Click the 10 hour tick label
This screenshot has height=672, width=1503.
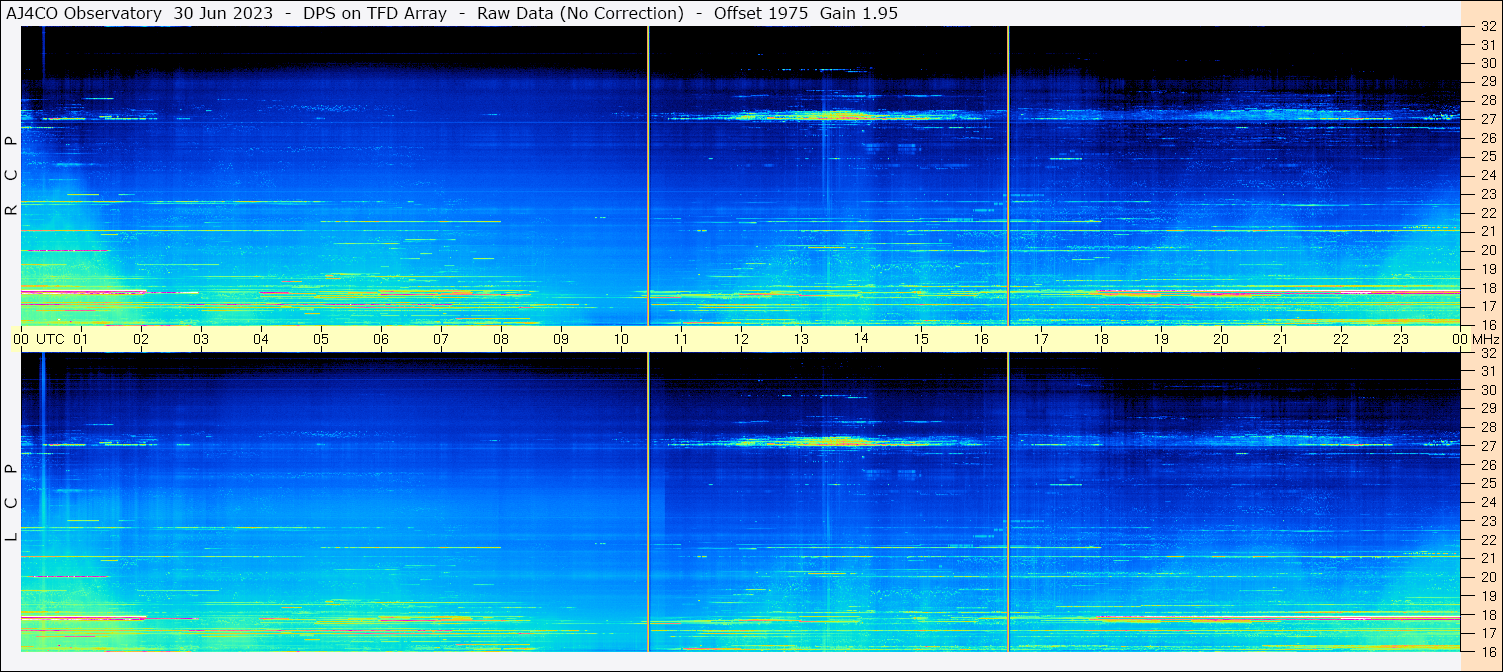621,339
